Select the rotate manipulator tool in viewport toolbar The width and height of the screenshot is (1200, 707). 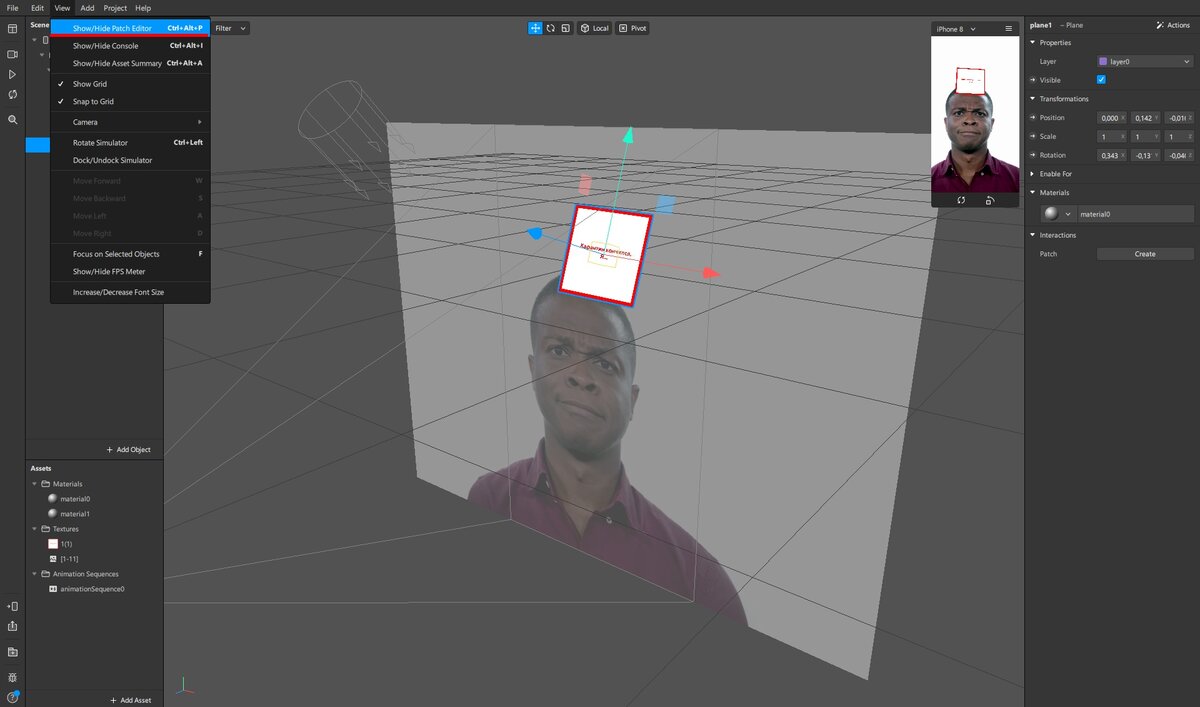tap(550, 28)
